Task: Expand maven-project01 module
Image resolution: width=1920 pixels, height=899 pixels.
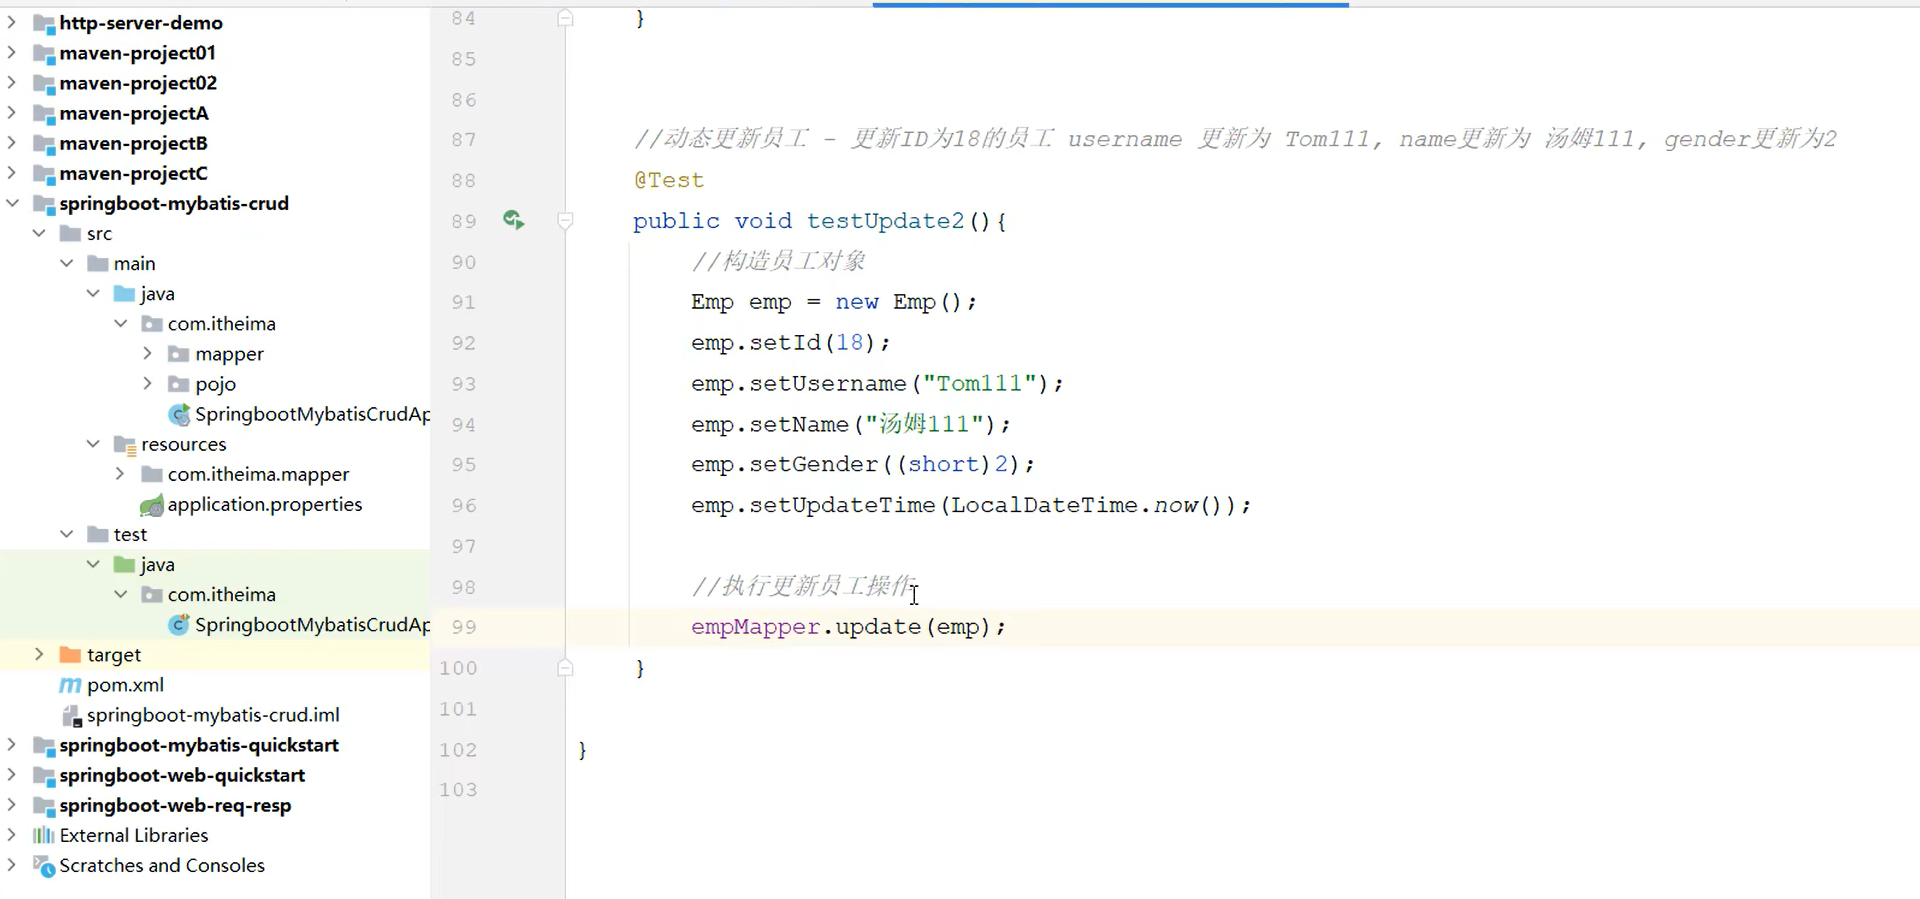Action: coord(12,52)
